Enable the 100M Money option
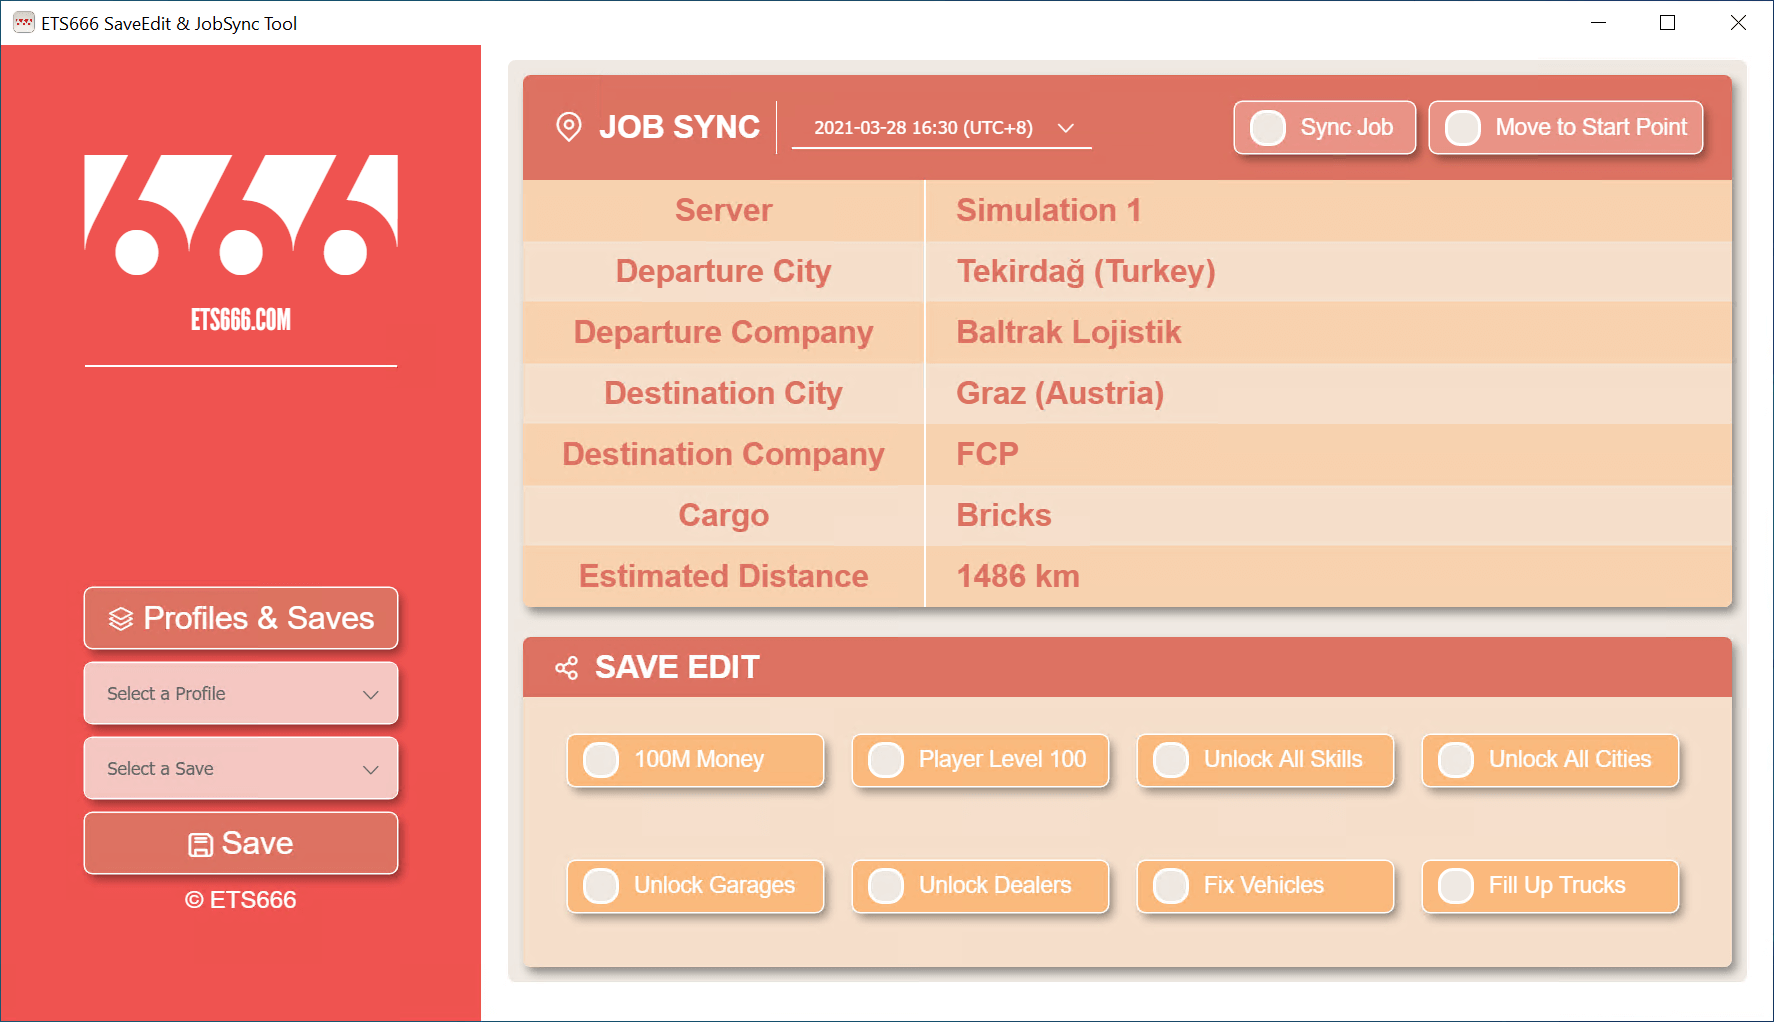This screenshot has height=1022, width=1774. pos(601,760)
